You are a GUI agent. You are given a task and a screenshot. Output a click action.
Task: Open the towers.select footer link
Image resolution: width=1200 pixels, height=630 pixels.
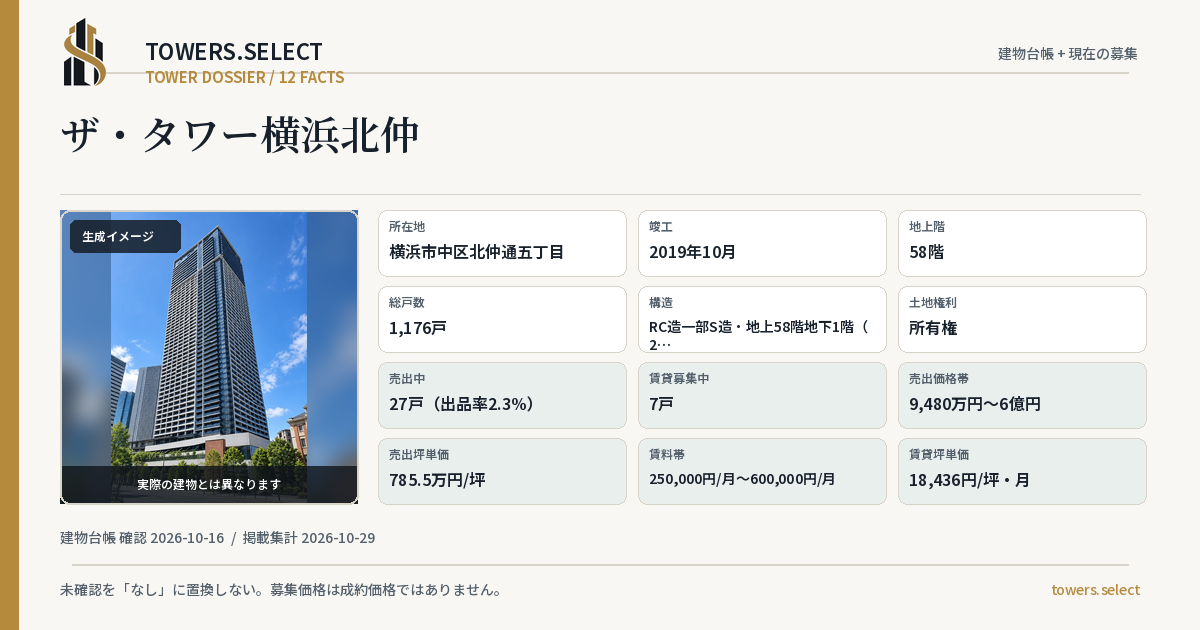pos(1095,590)
